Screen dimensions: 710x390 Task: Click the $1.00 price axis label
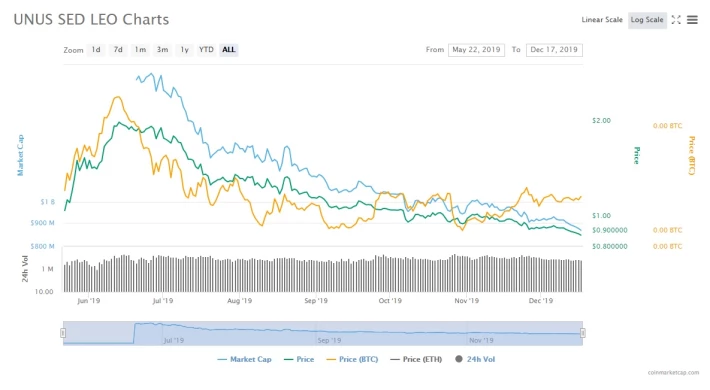[x=601, y=216]
